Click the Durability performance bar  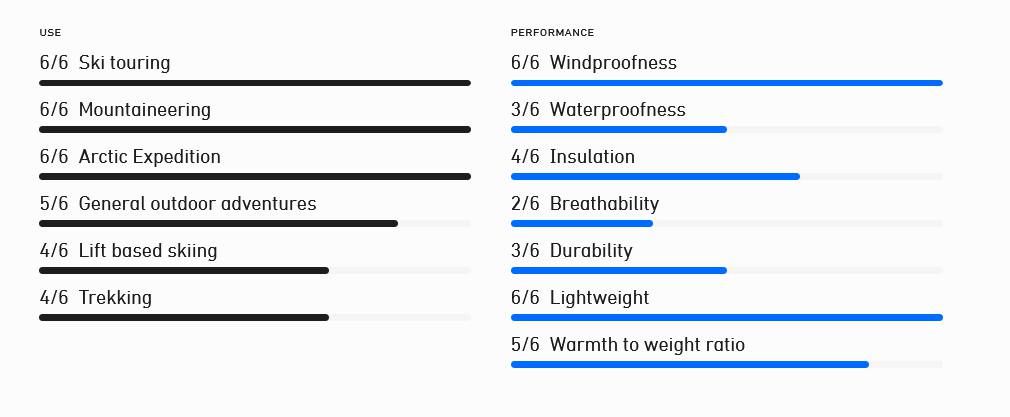pyautogui.click(x=727, y=271)
